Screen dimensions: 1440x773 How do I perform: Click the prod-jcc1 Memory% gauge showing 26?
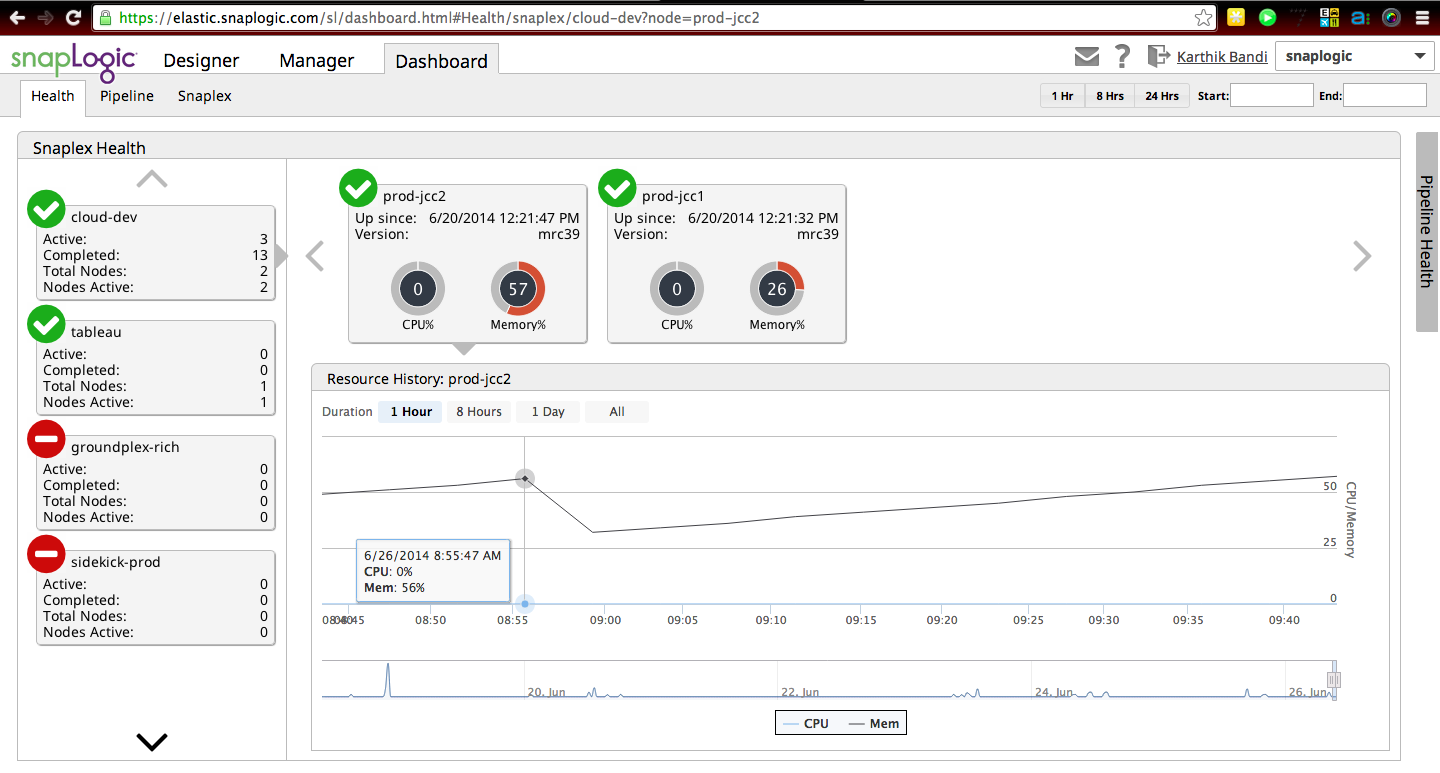(777, 289)
